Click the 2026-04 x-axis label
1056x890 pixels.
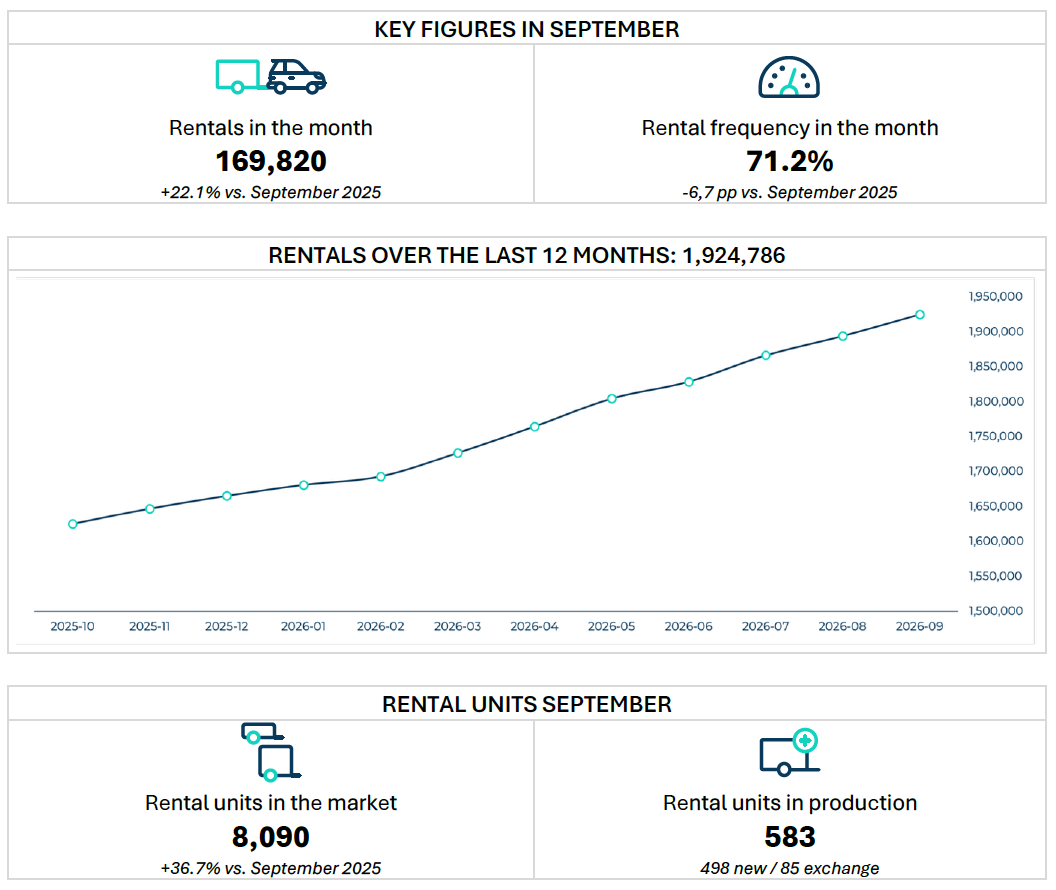coord(535,627)
